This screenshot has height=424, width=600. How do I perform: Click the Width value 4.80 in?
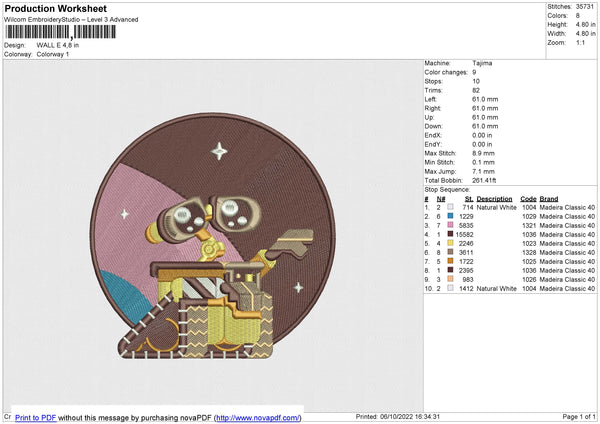[x=585, y=34]
